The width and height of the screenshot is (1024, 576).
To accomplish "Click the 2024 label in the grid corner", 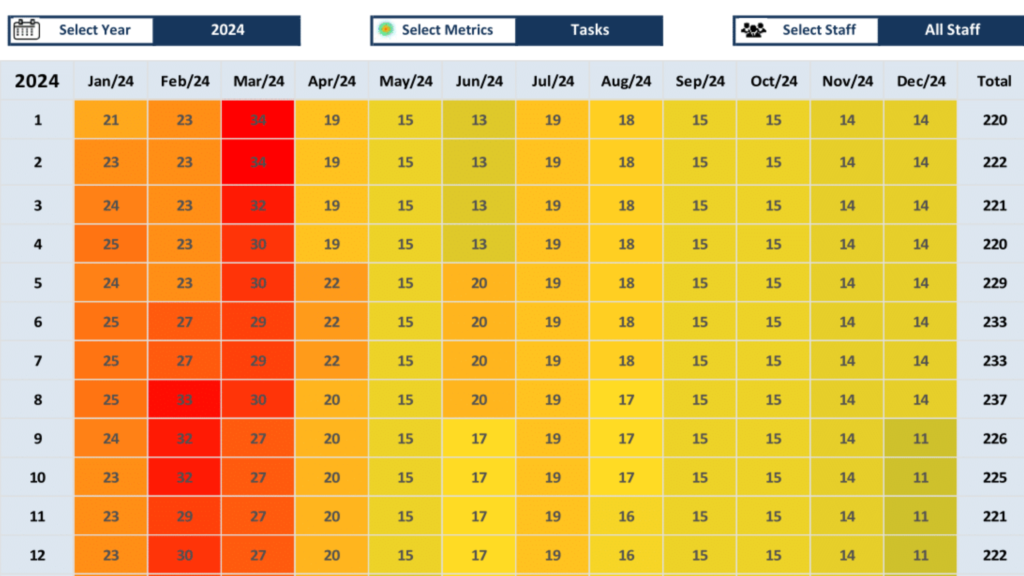I will [36, 81].
